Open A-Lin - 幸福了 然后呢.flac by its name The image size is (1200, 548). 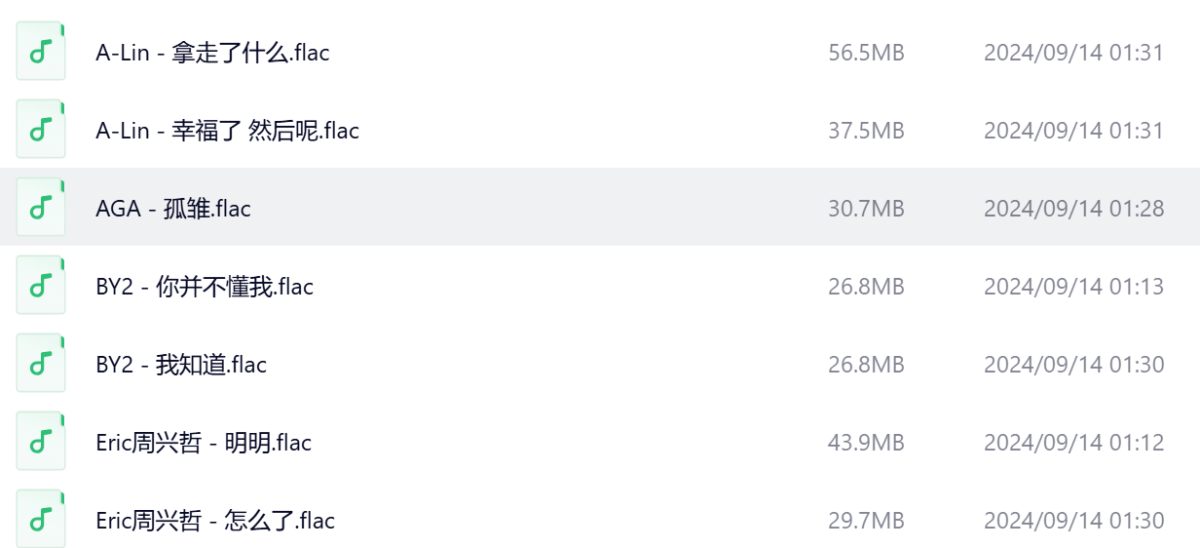tap(227, 131)
